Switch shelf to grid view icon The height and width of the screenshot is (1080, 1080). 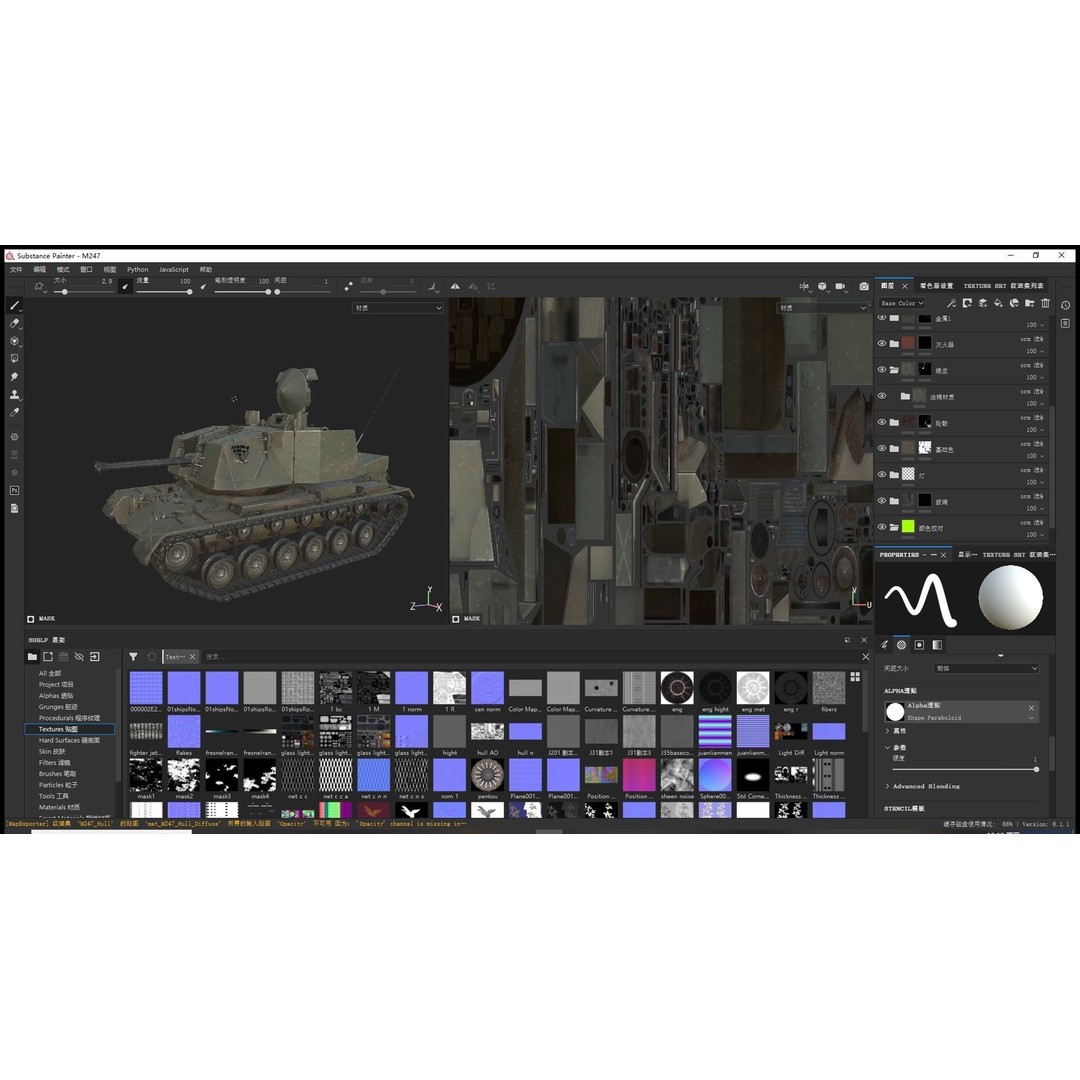pyautogui.click(x=855, y=677)
